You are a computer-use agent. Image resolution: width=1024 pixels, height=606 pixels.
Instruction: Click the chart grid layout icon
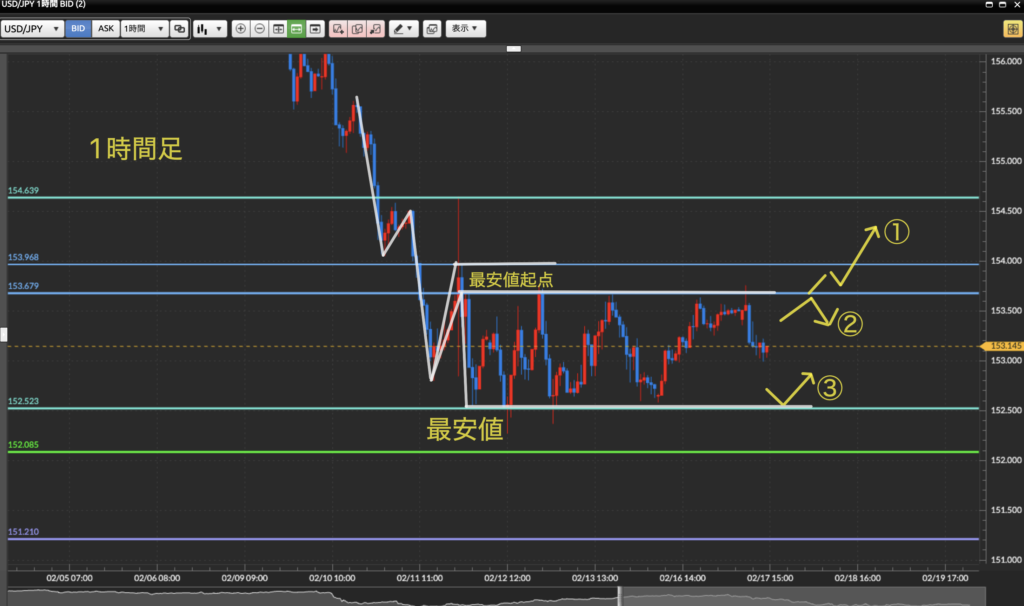click(278, 29)
